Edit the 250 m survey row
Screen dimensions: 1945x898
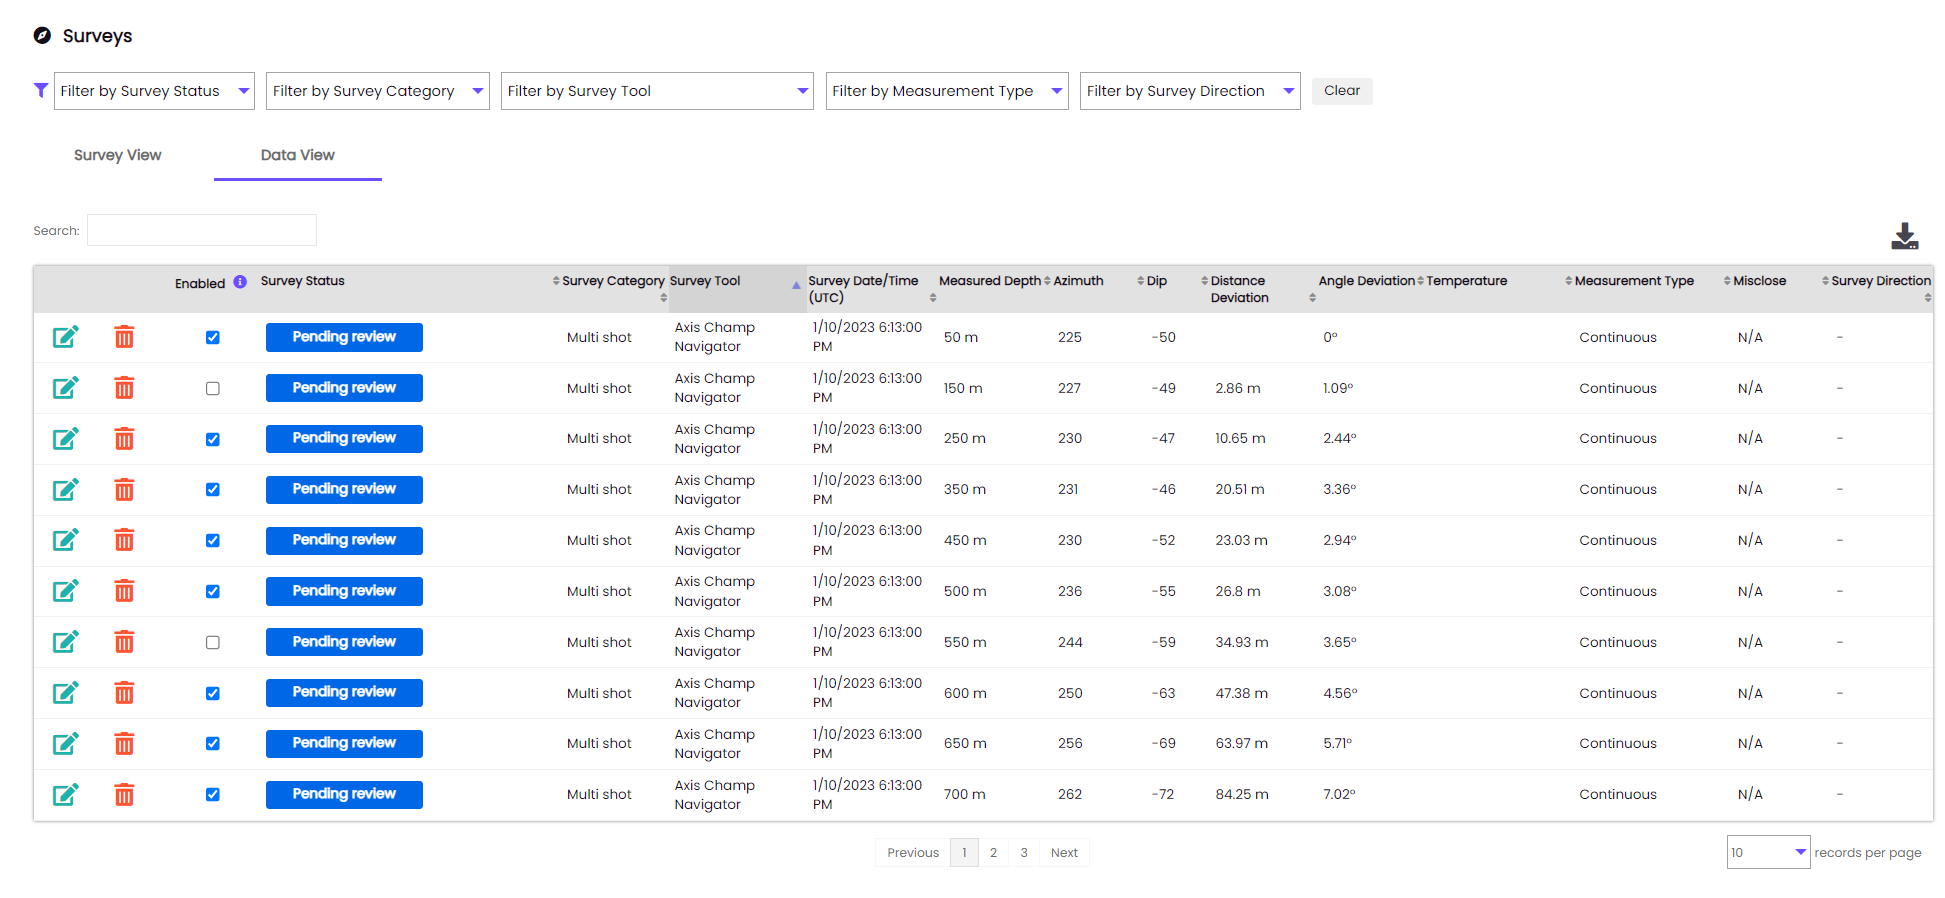(x=66, y=438)
